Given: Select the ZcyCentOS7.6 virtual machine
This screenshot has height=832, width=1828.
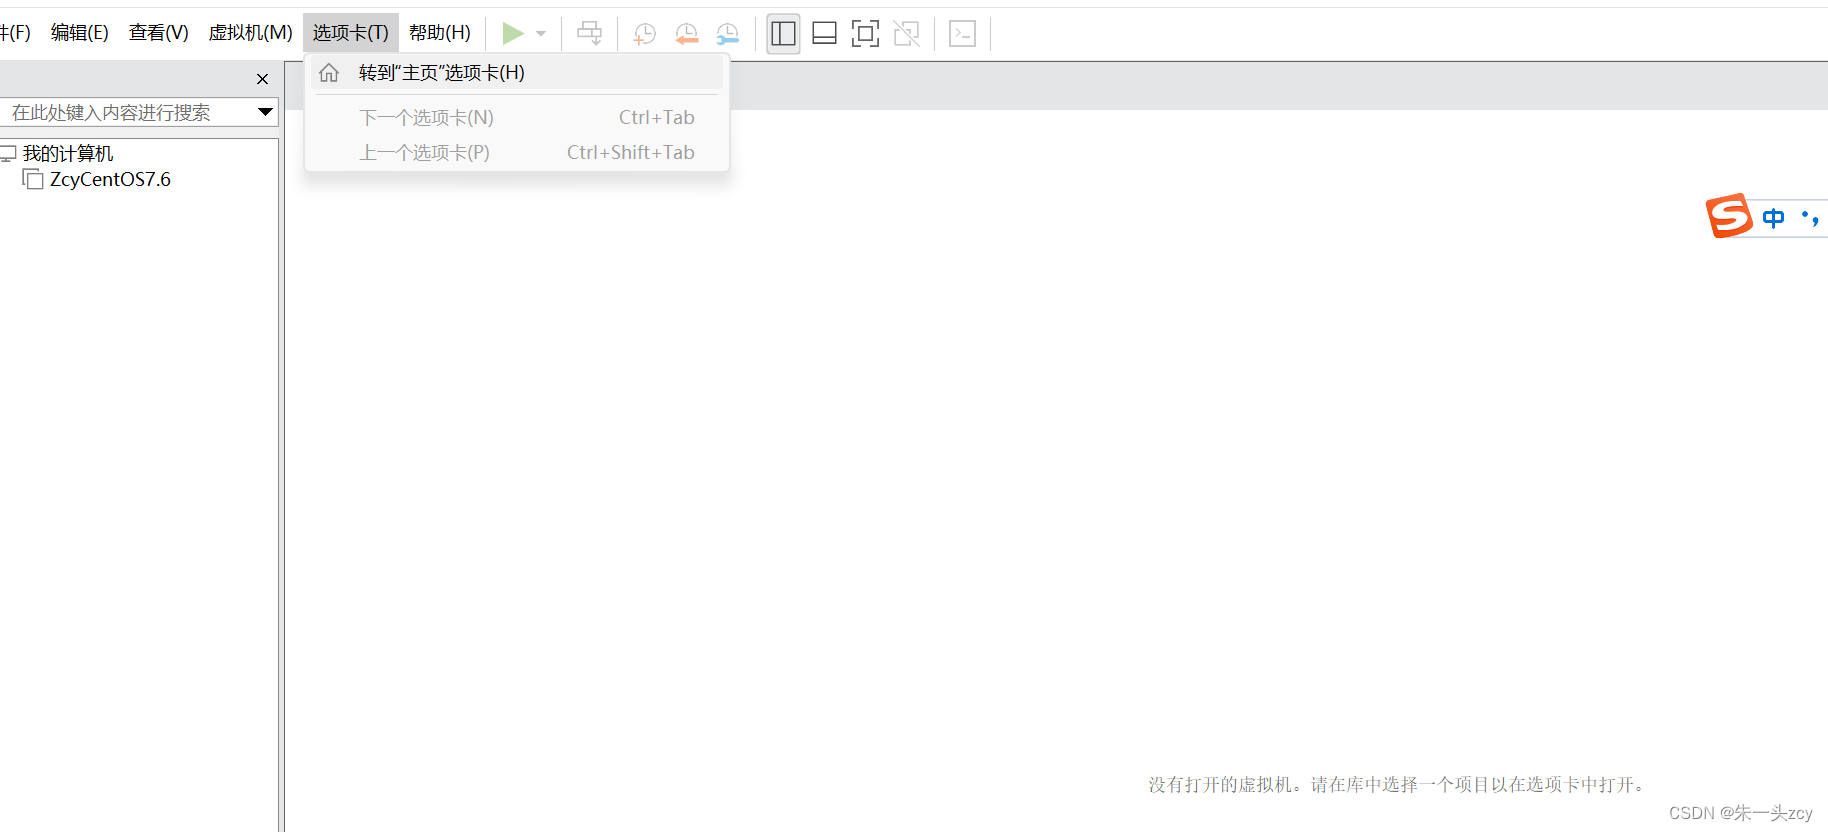Looking at the screenshot, I should click(x=110, y=180).
